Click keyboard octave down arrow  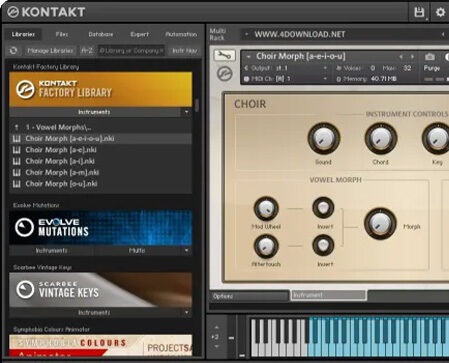tap(216, 347)
